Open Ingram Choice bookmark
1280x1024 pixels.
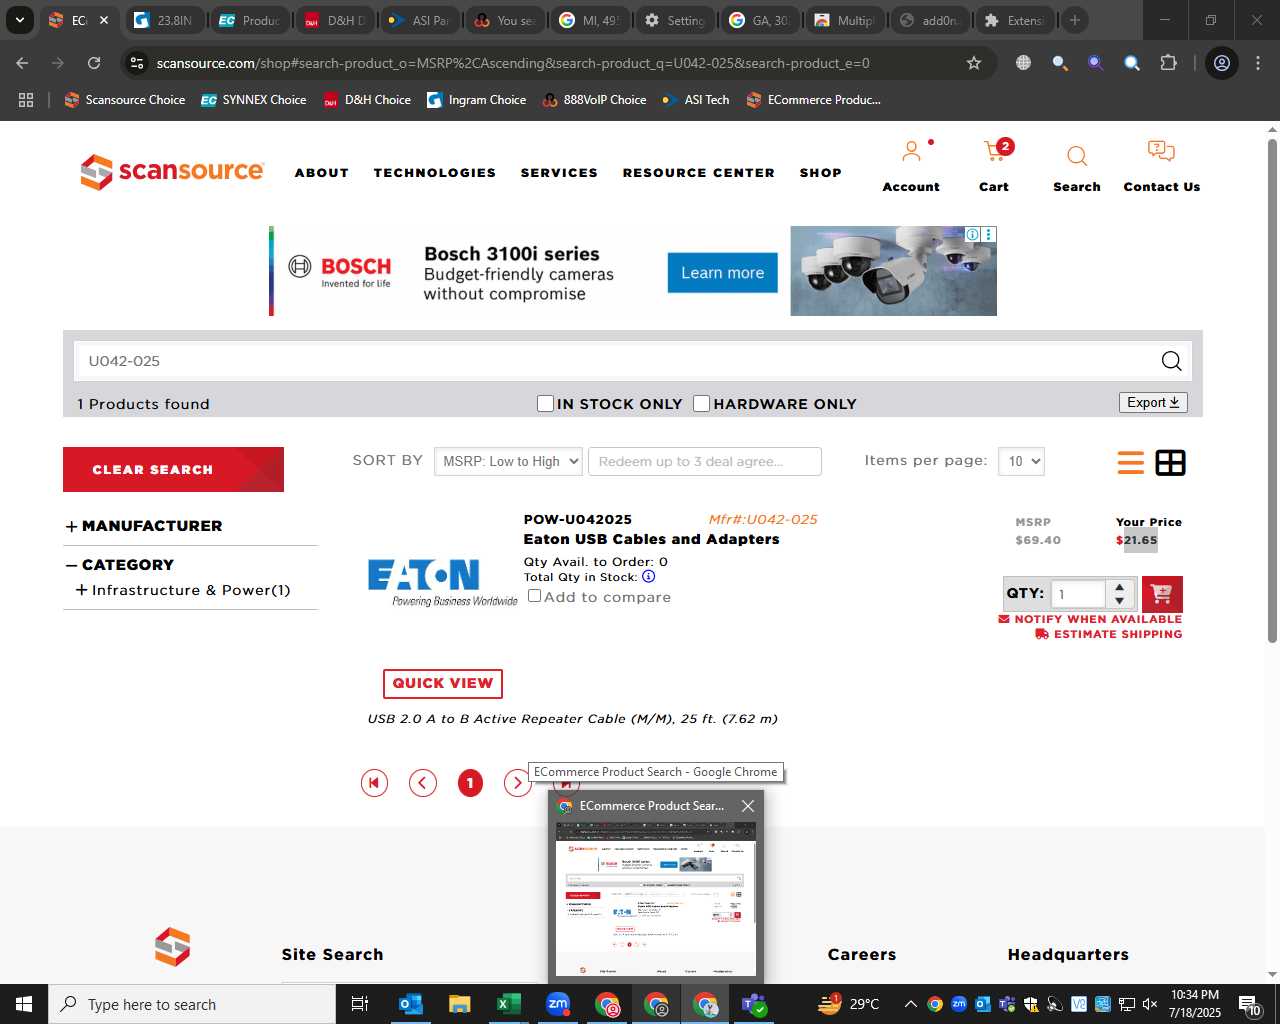[x=476, y=100]
